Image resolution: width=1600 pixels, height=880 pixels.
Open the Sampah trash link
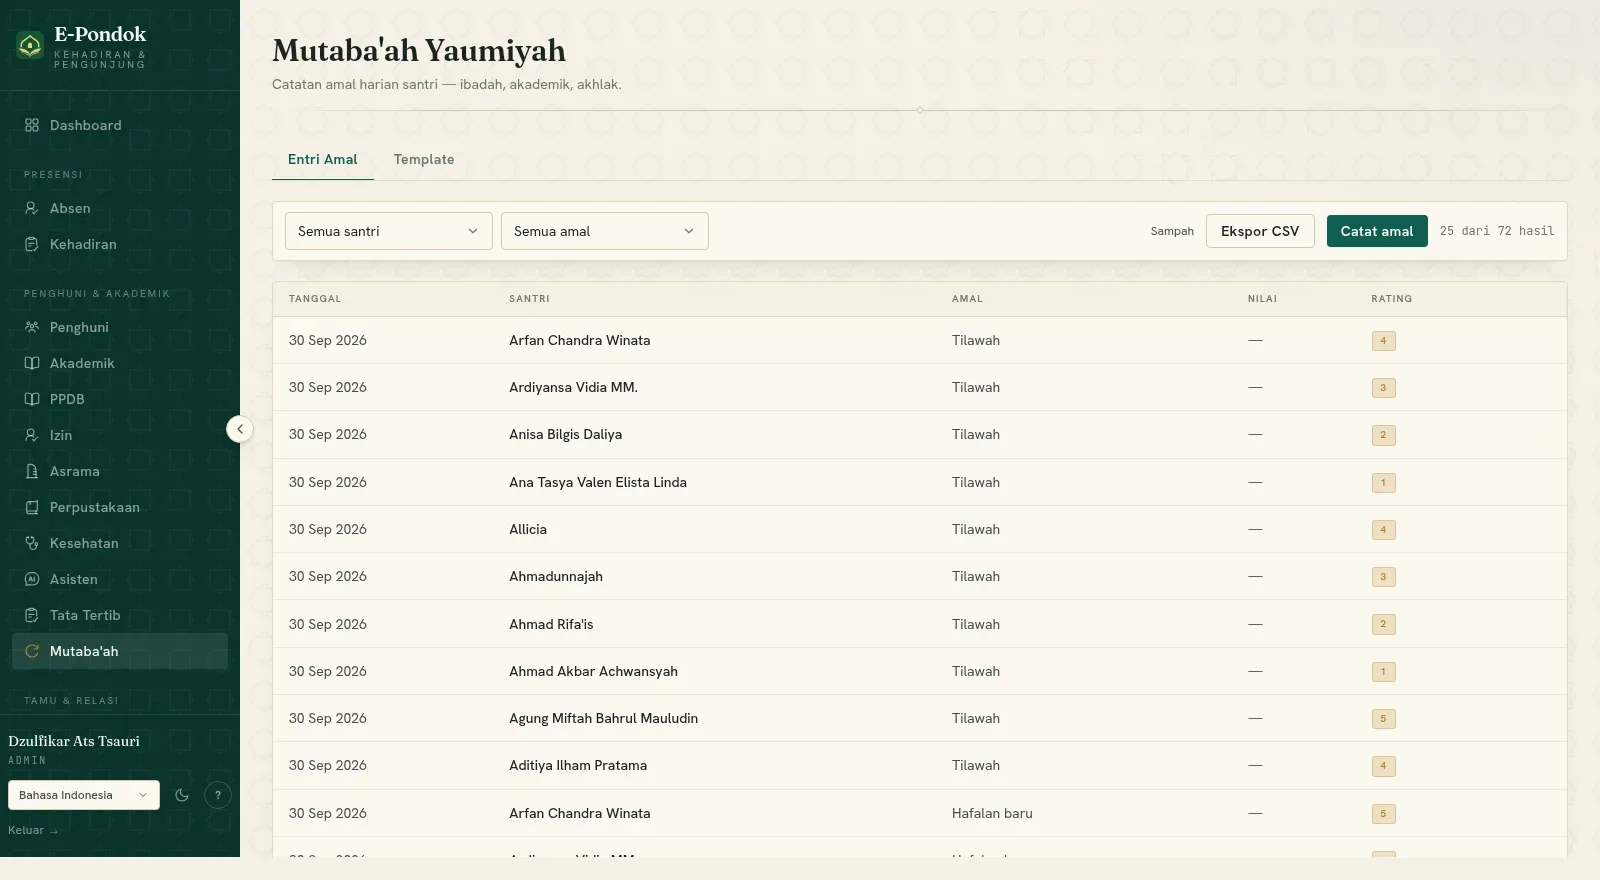click(1172, 231)
